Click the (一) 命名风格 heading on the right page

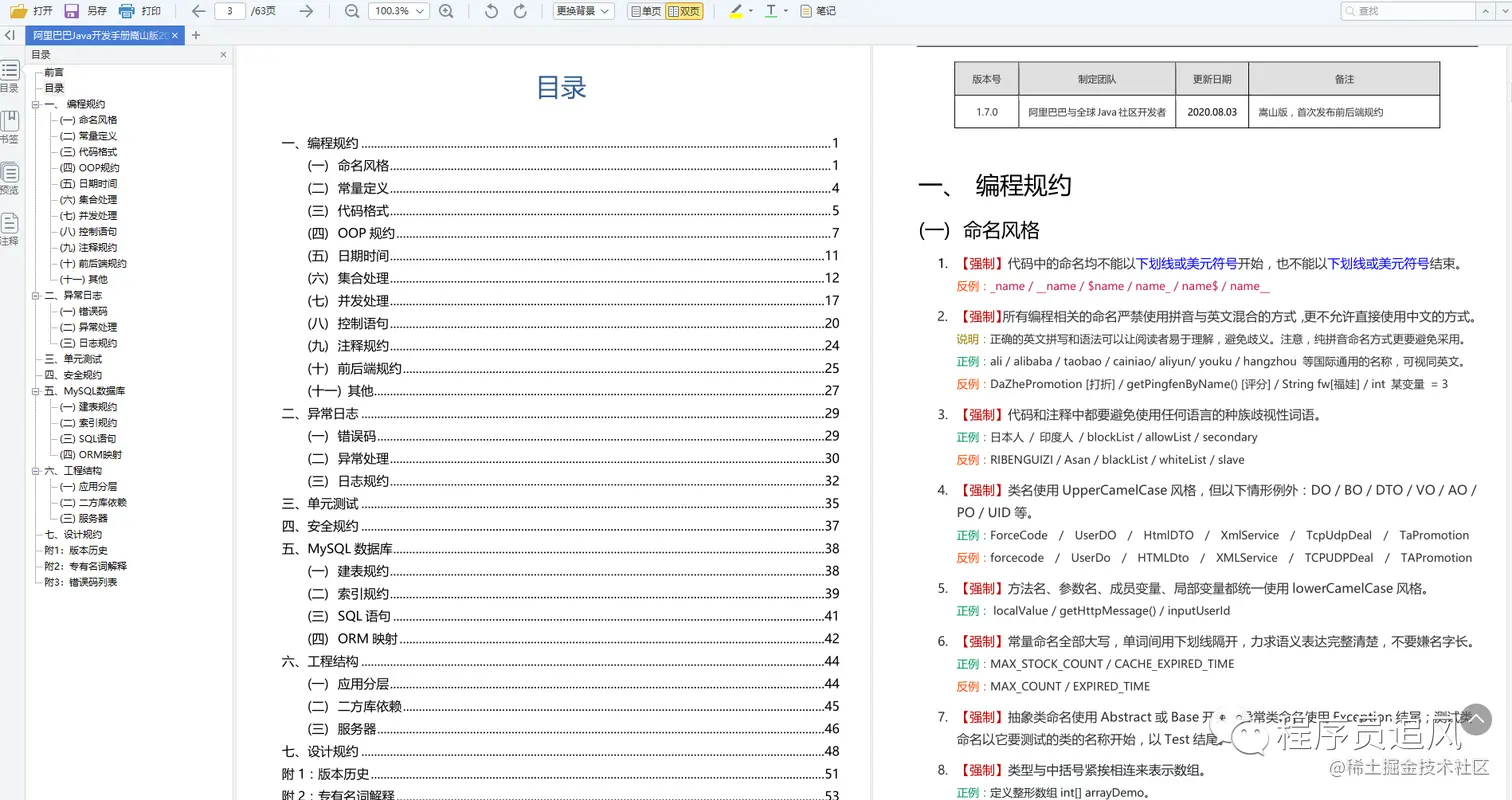coord(979,231)
